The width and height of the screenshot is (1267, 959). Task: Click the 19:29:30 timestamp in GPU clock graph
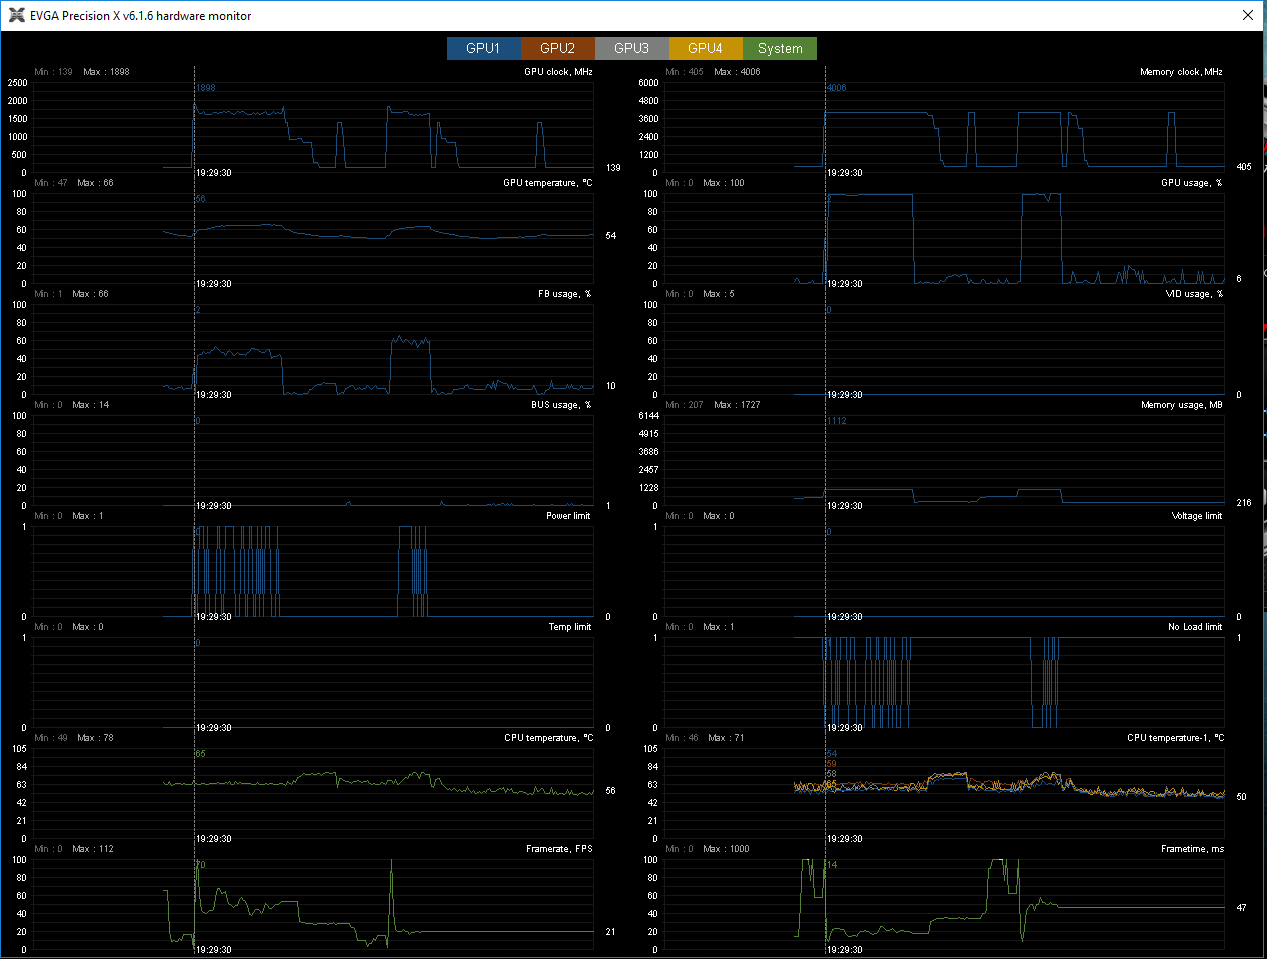[214, 173]
